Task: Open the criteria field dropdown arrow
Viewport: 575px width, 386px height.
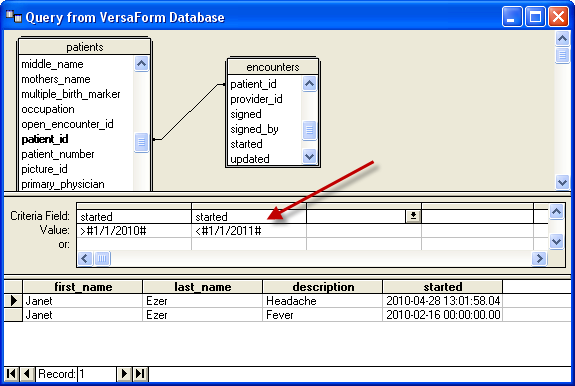Action: pos(413,216)
